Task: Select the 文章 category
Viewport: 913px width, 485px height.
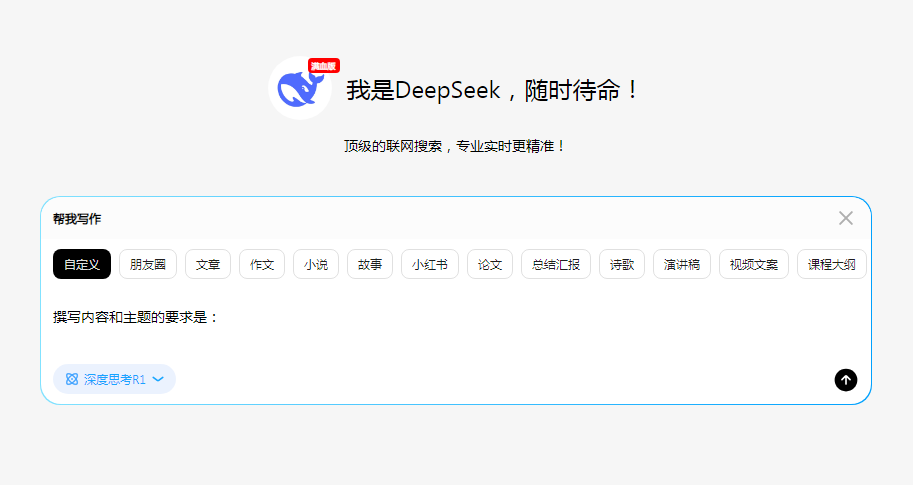Action: (x=208, y=264)
